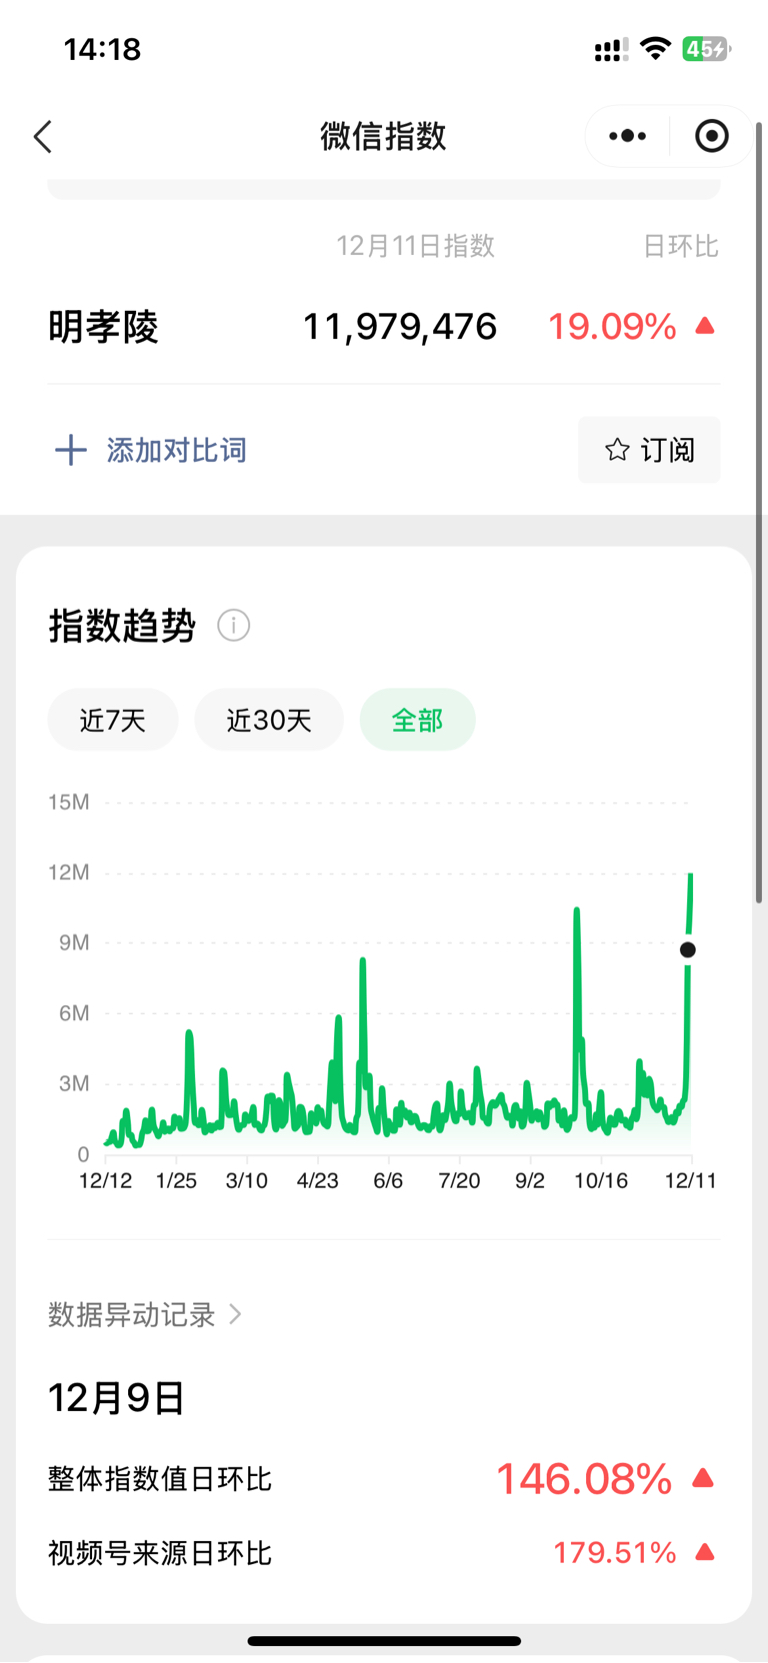This screenshot has height=1663, width=768.
Task: Expand chevron next to 数据异动记录
Action: click(235, 1314)
